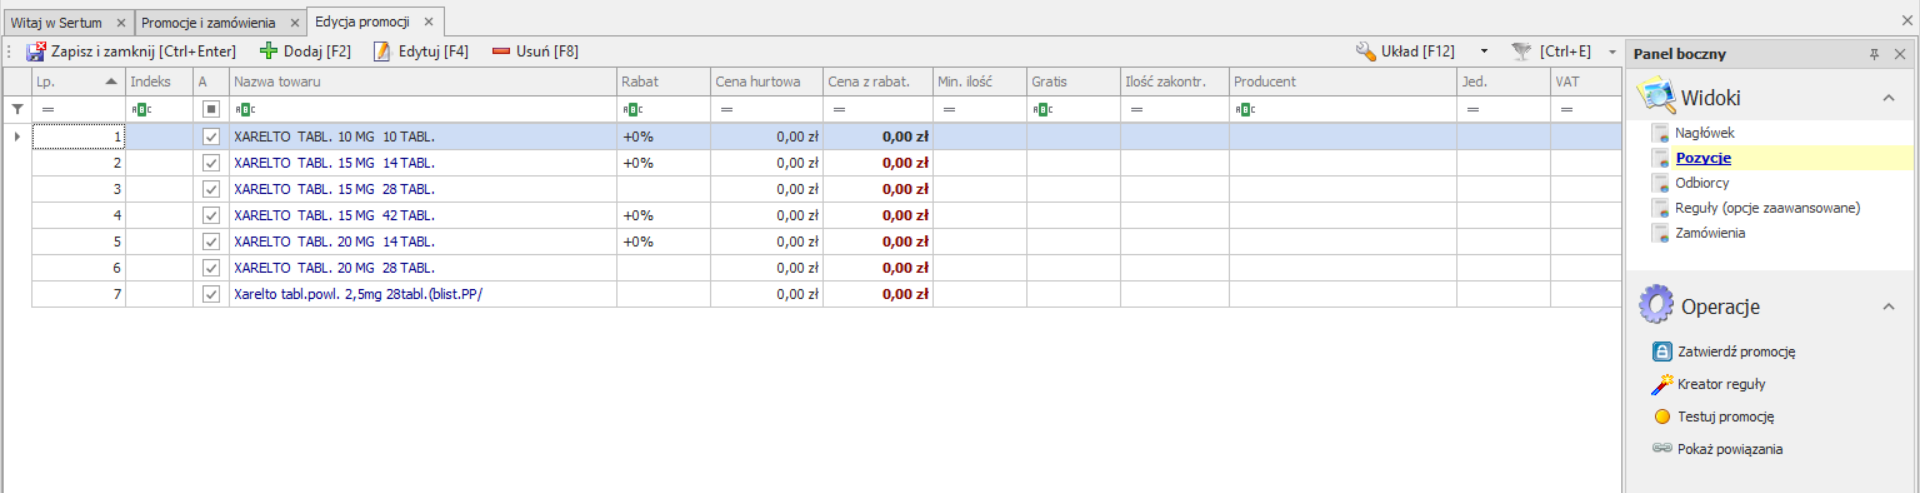This screenshot has height=493, width=1920.
Task: Open the Układ dropdown arrow
Action: pyautogui.click(x=1484, y=51)
